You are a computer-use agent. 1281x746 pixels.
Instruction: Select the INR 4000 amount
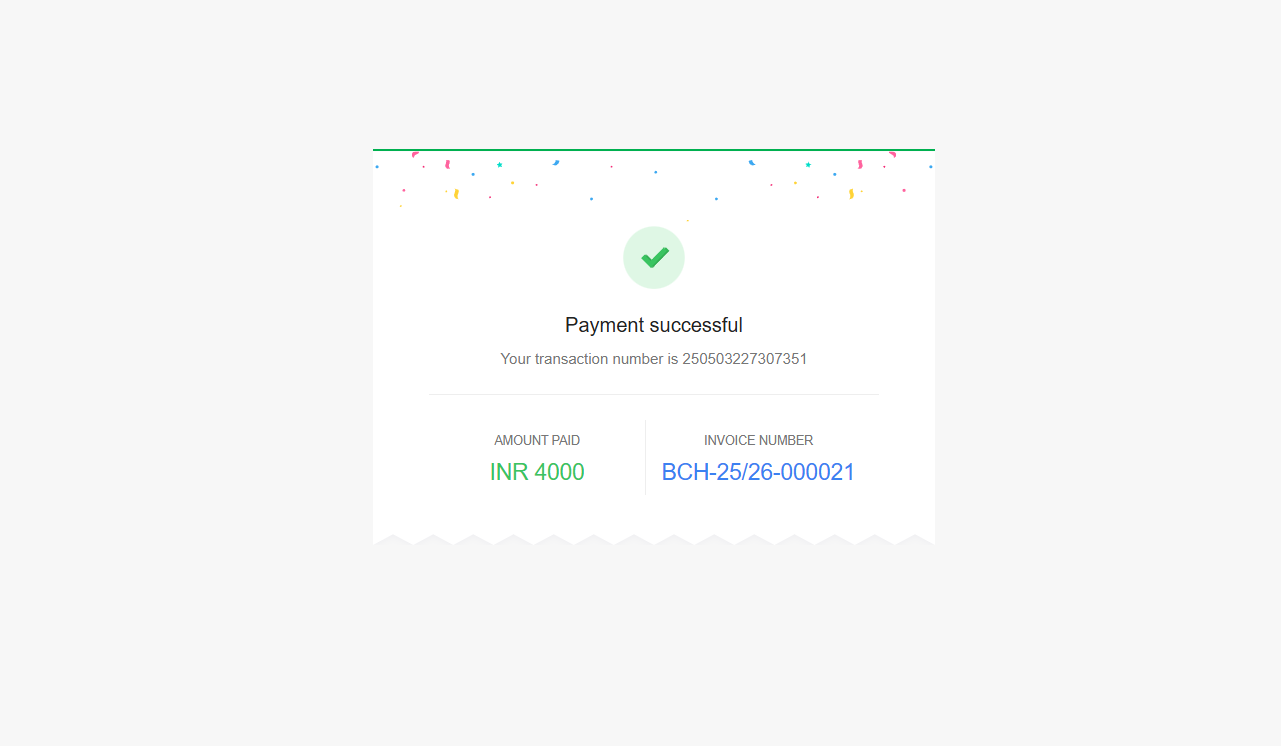click(x=537, y=472)
